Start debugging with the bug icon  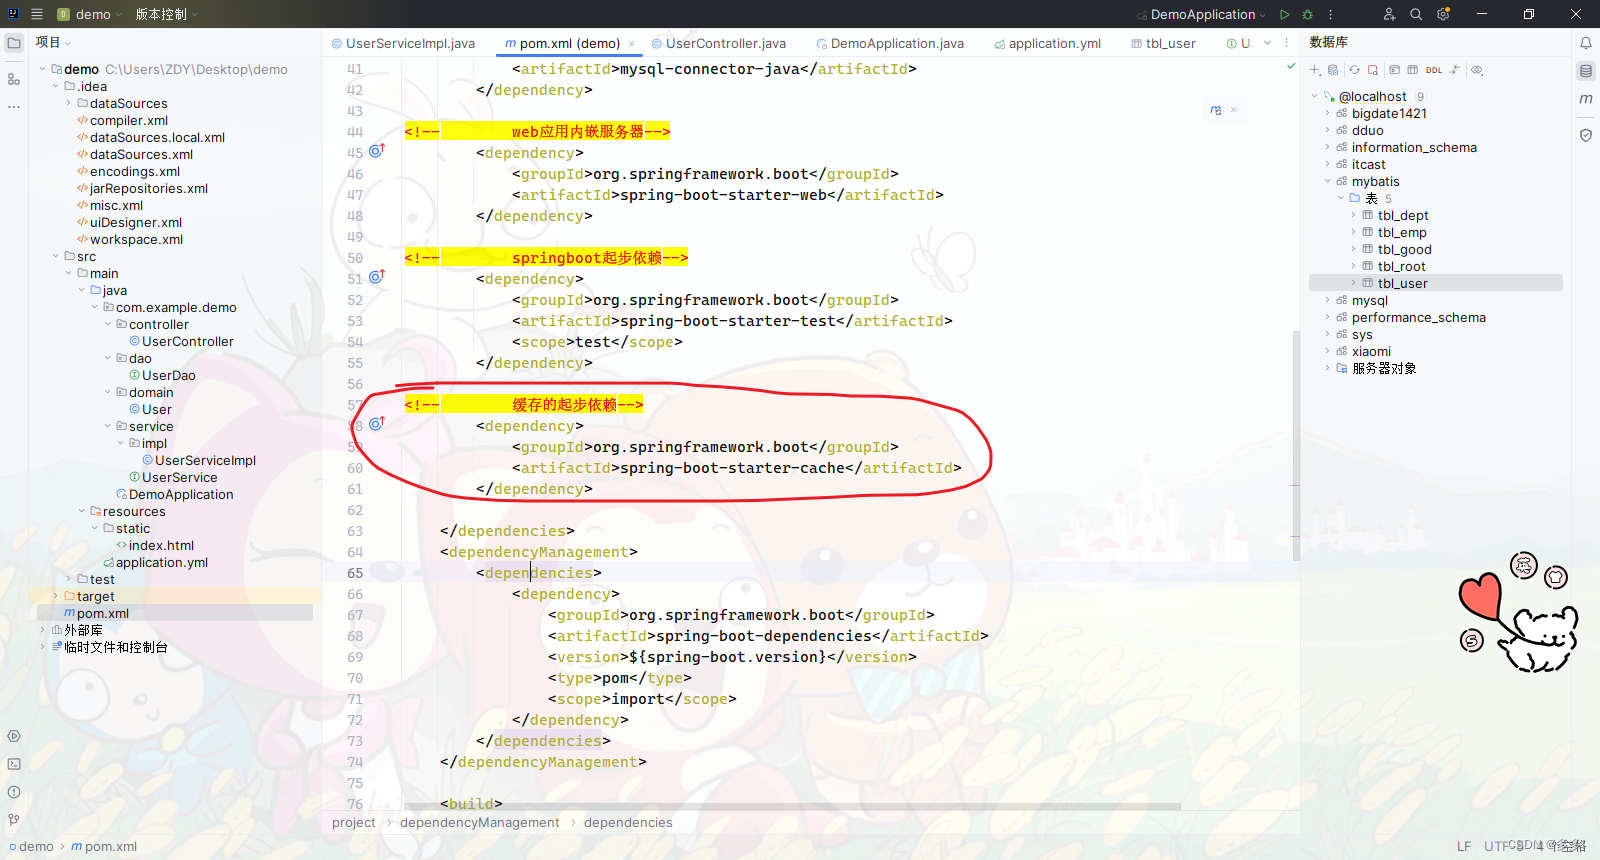1308,14
